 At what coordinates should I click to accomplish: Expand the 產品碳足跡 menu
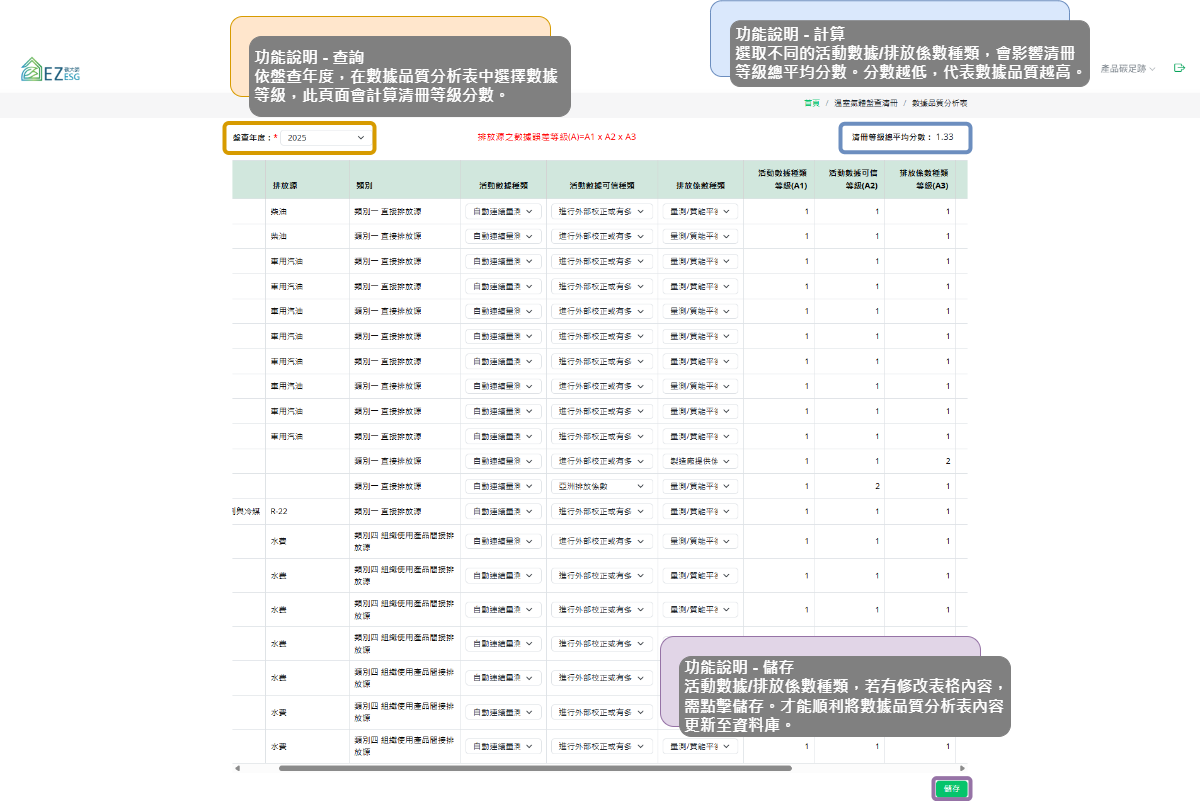[1127, 69]
